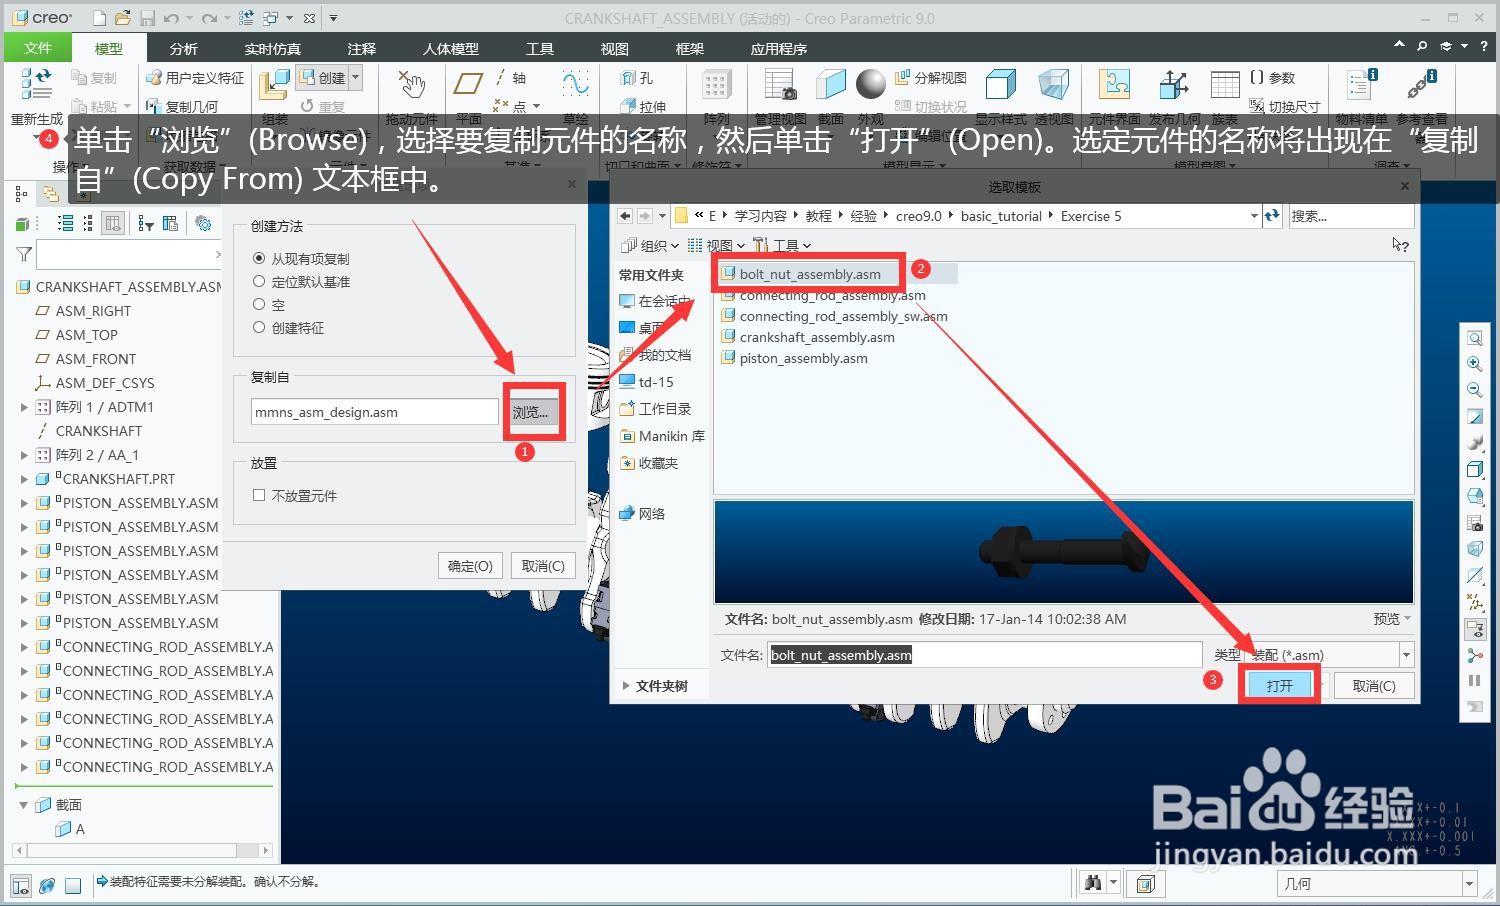Switch to the 视图 (View) tab
1500x906 pixels.
click(614, 48)
